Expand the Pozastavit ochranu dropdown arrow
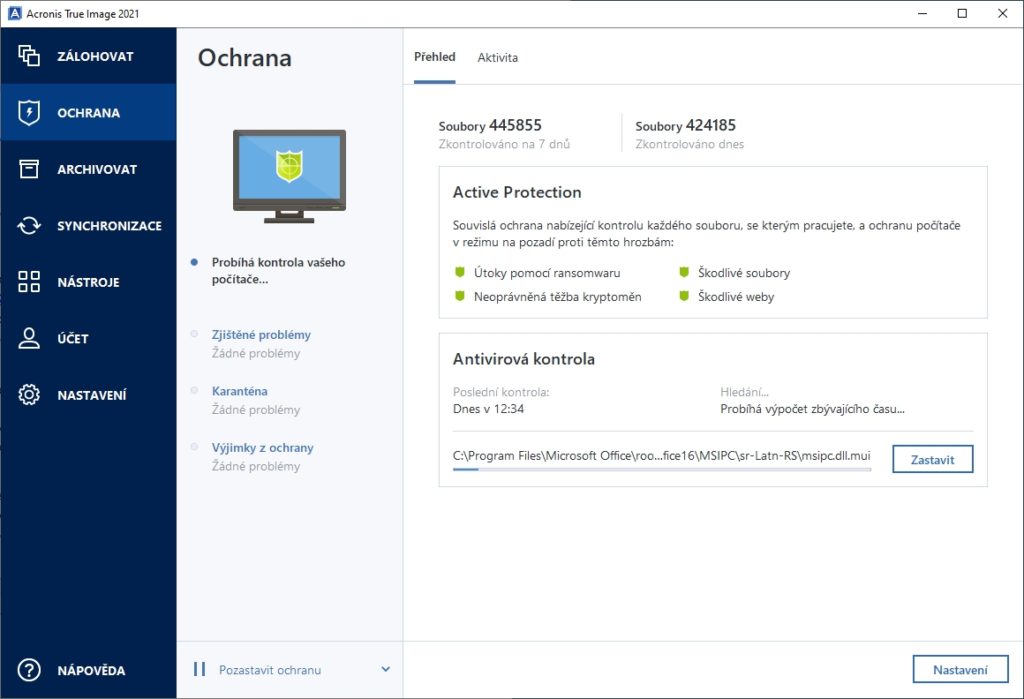This screenshot has height=699, width=1024. point(386,670)
